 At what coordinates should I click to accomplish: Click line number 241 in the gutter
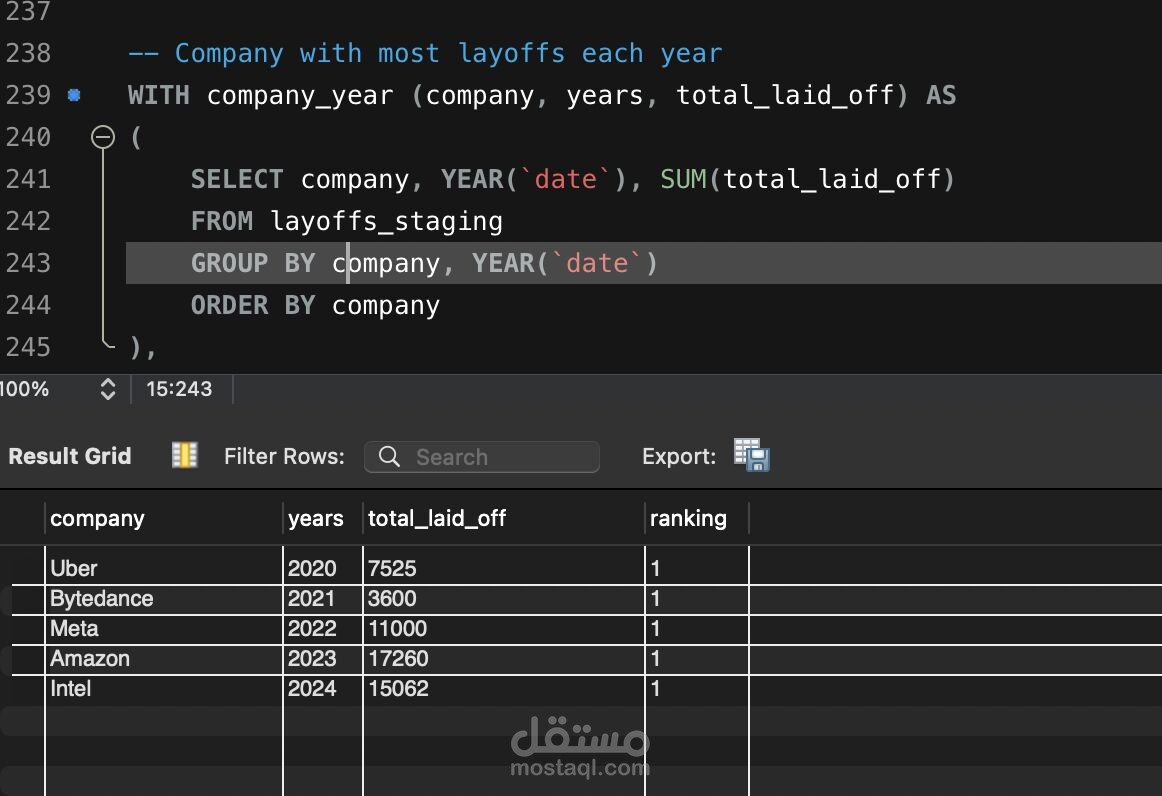(28, 179)
